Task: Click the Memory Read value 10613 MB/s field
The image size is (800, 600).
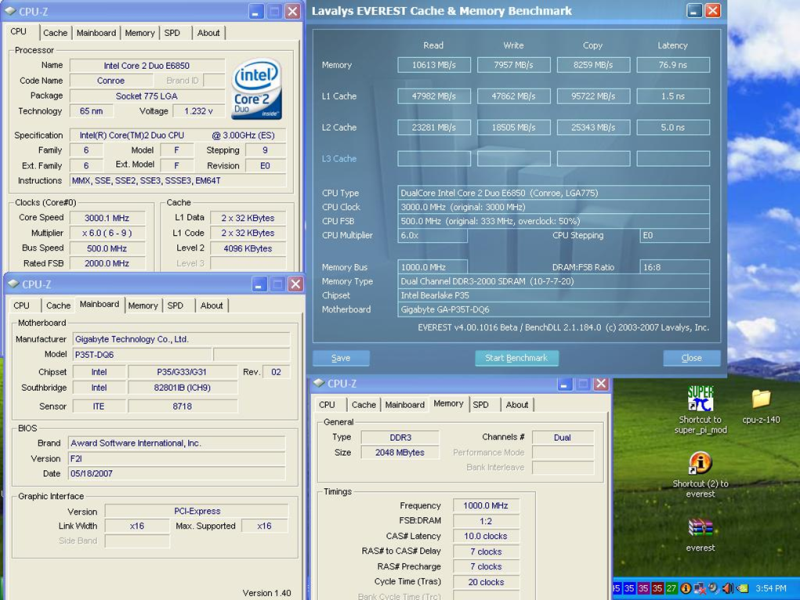Action: pos(434,65)
